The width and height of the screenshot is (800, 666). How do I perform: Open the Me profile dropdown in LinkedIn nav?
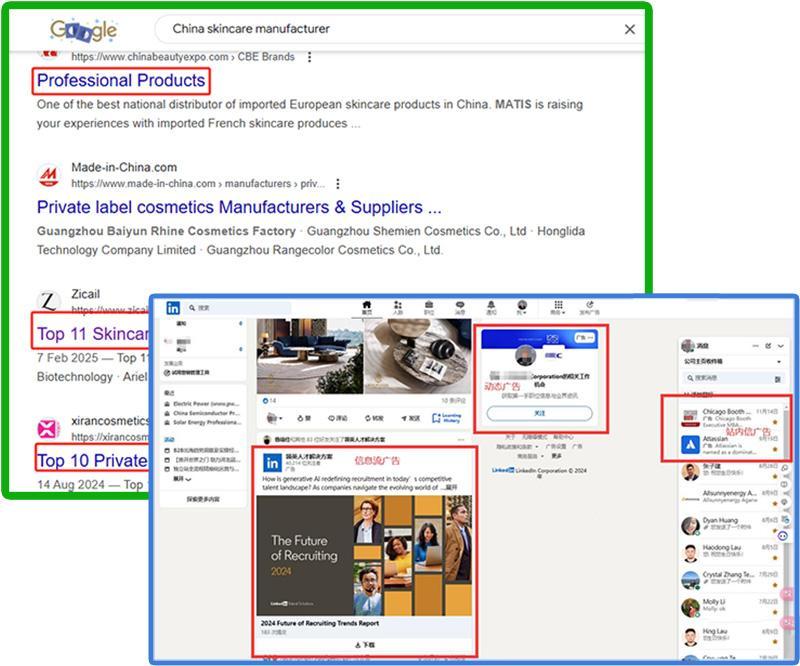click(521, 308)
